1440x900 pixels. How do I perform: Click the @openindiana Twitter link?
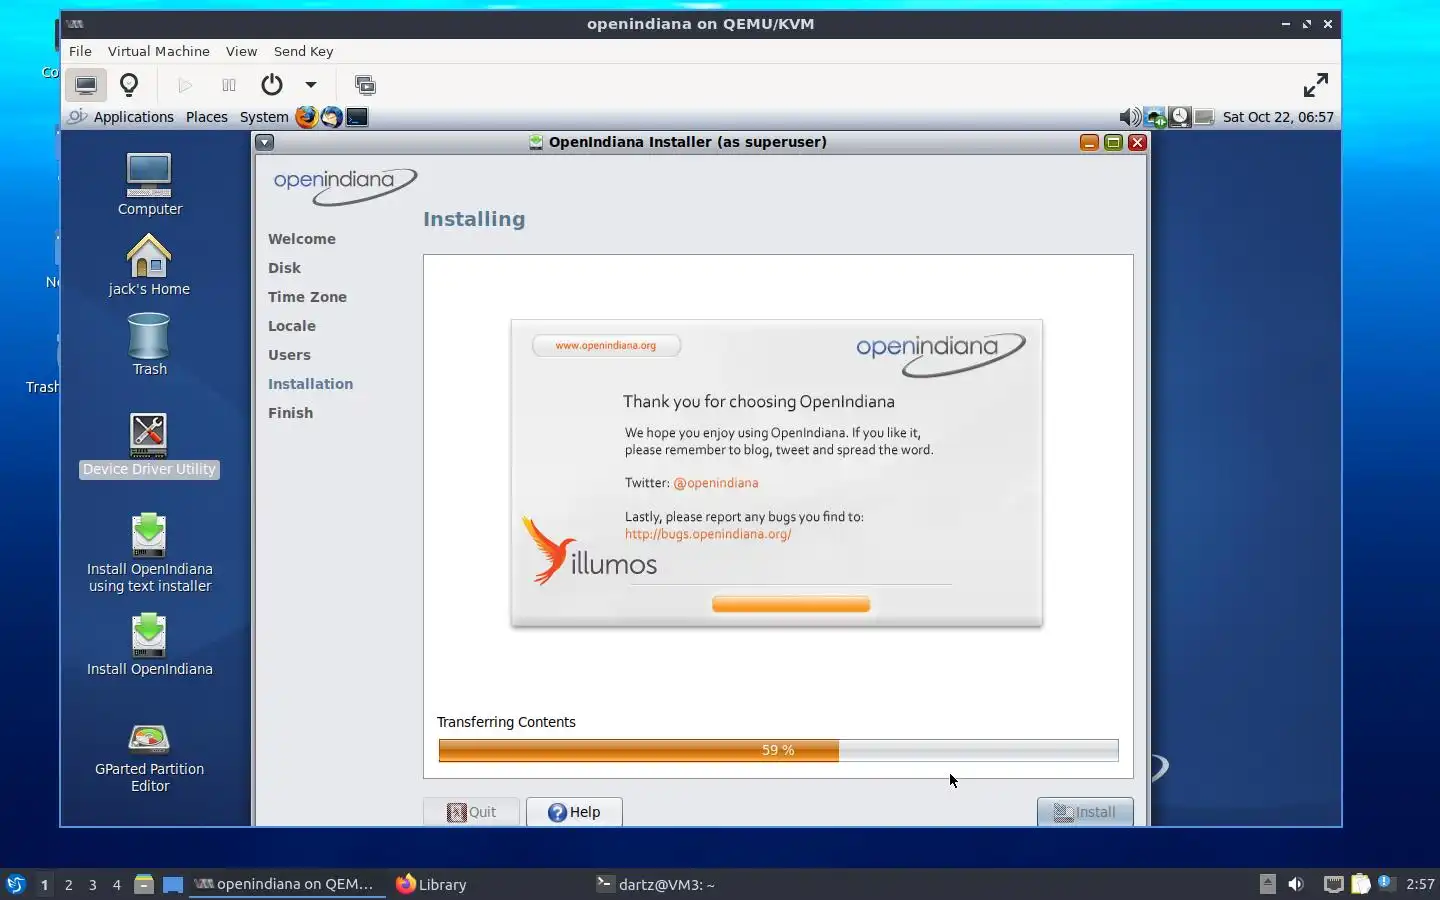coord(716,483)
